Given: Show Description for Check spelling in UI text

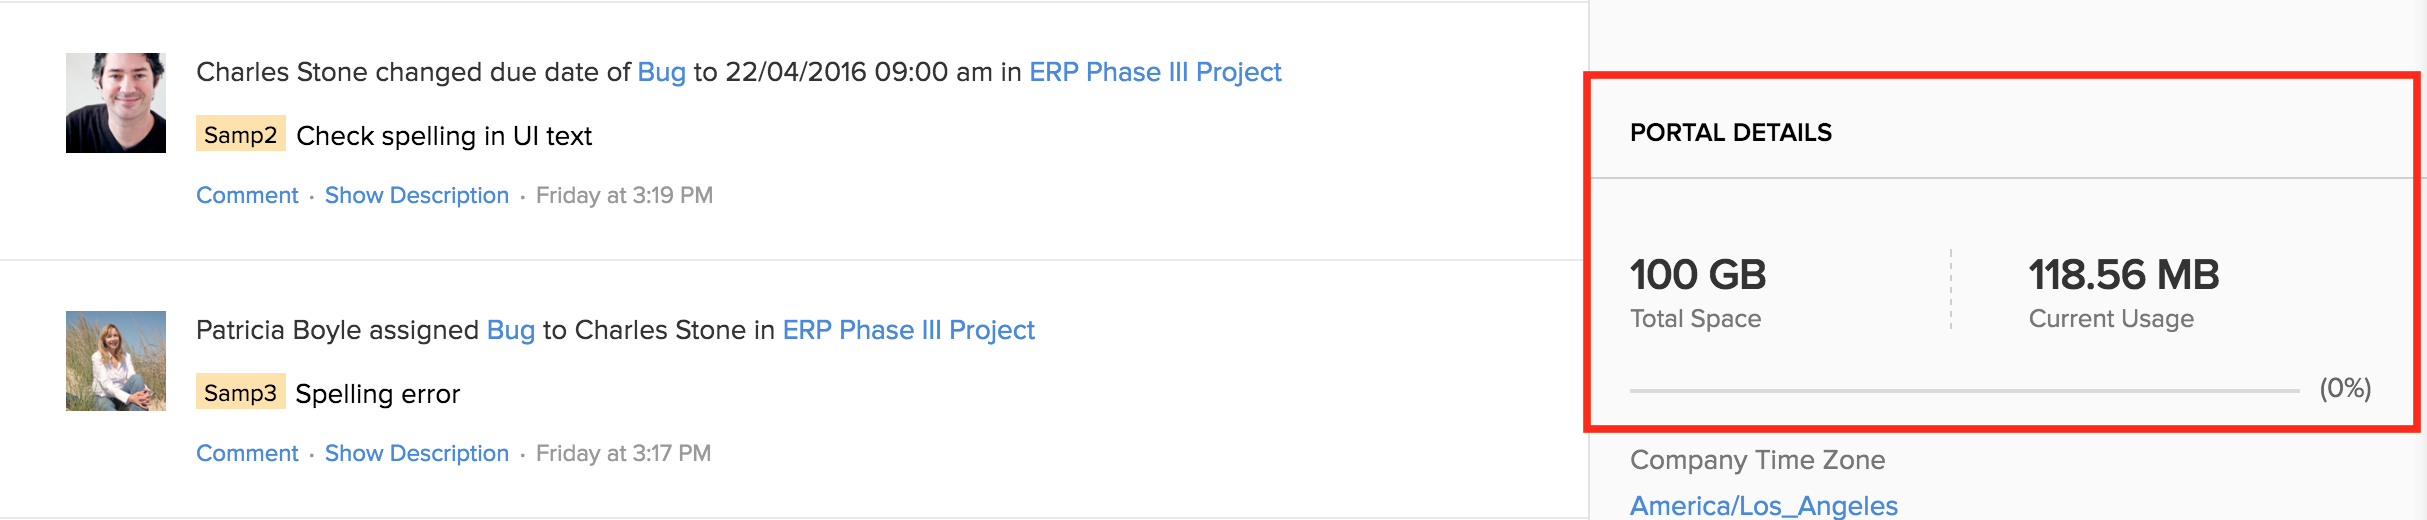Looking at the screenshot, I should (x=416, y=195).
